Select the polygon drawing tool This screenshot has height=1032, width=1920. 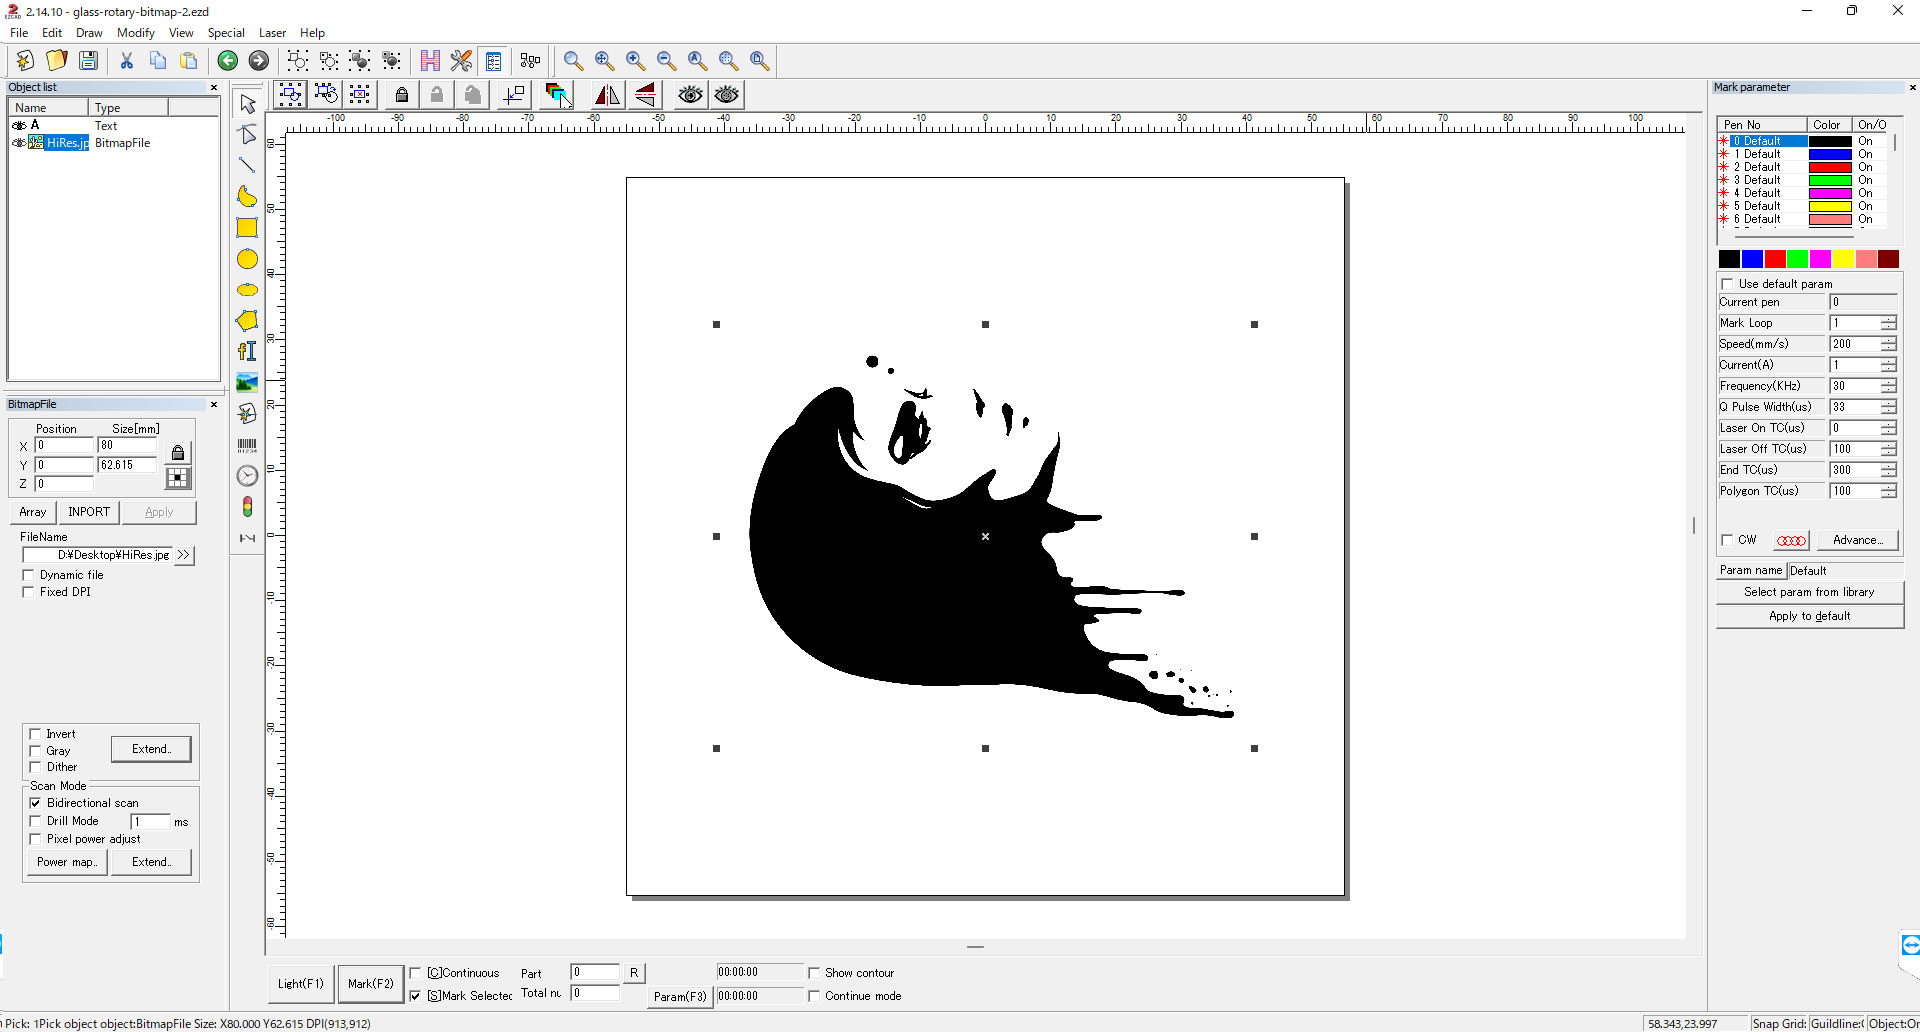pyautogui.click(x=247, y=320)
